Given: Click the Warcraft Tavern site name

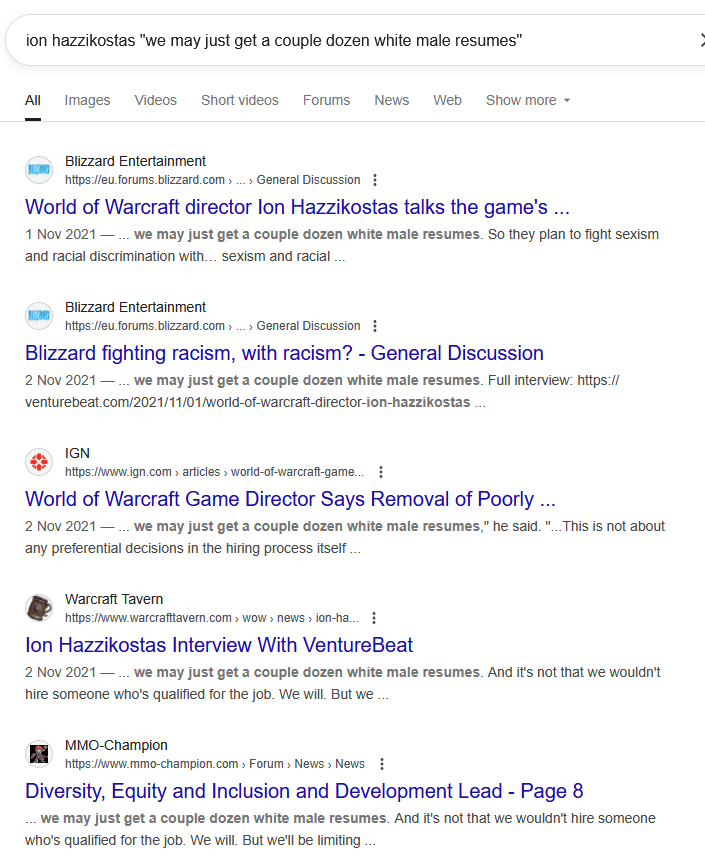Looking at the screenshot, I should click(x=114, y=599).
